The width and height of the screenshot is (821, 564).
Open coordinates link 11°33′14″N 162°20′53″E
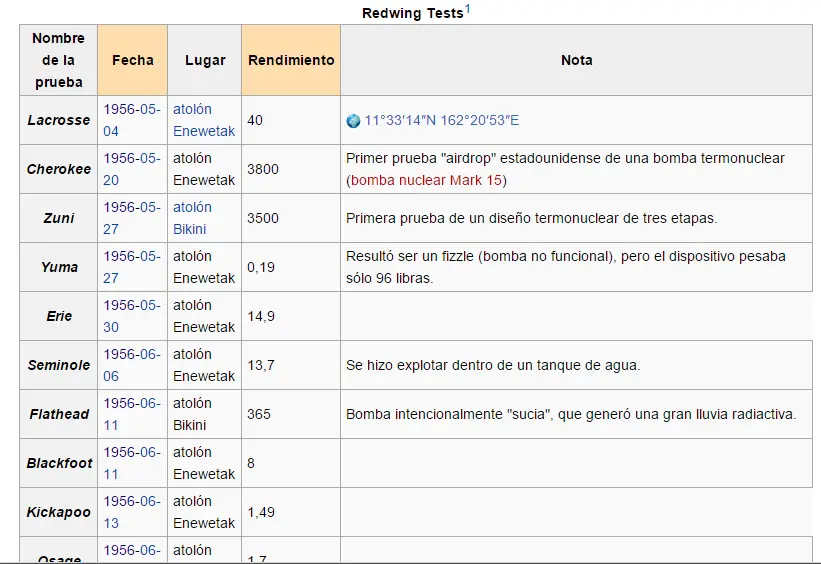441,120
